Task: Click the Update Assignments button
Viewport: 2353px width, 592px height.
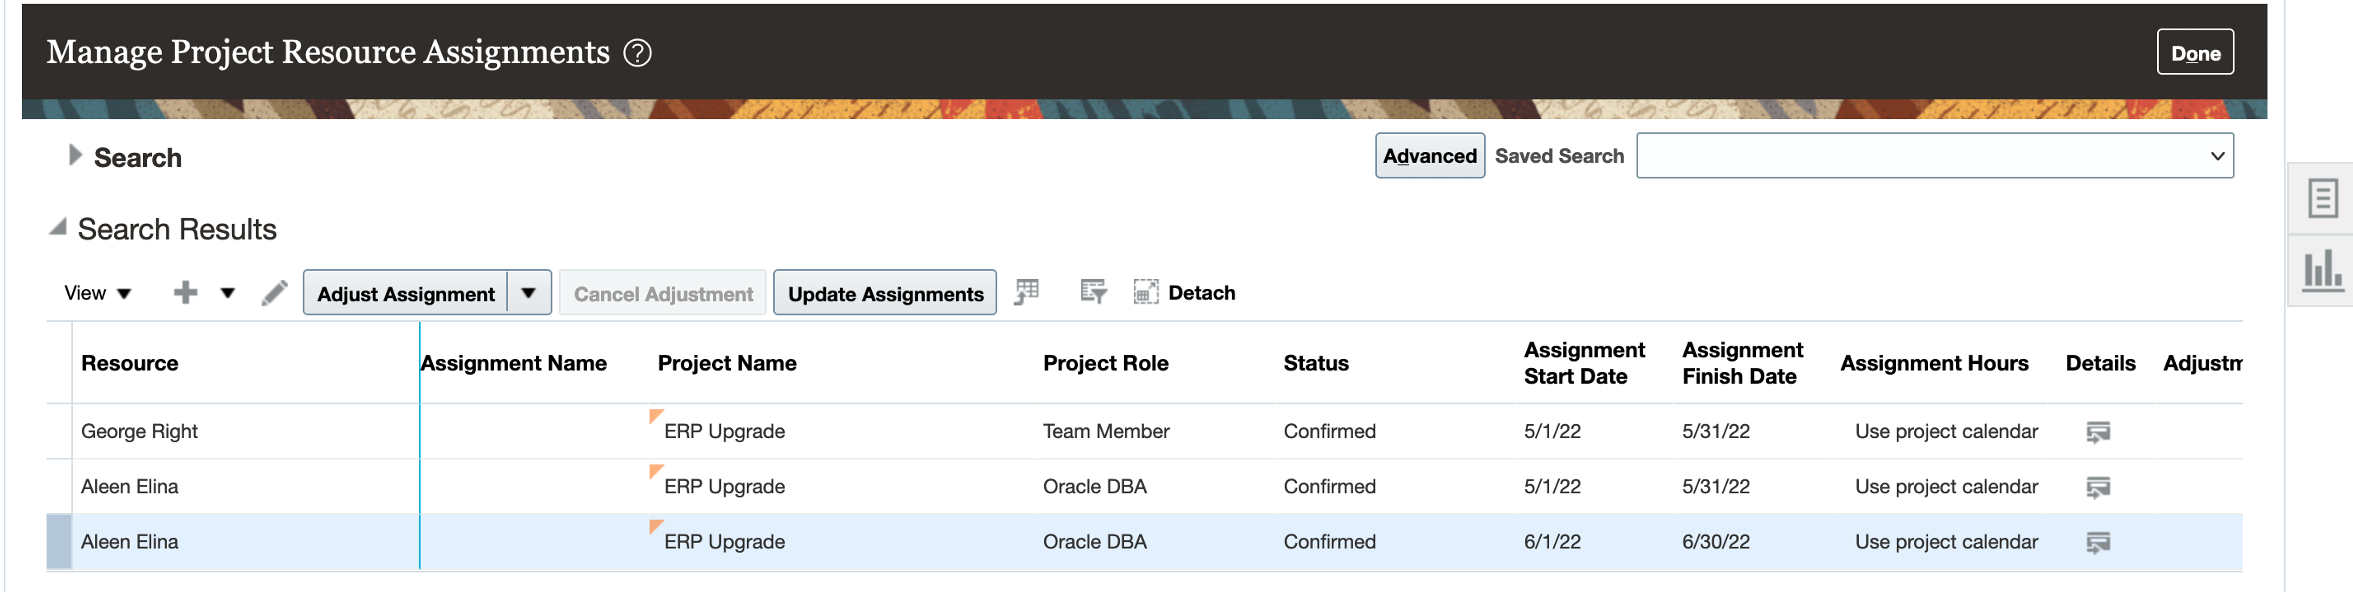Action: pyautogui.click(x=885, y=293)
